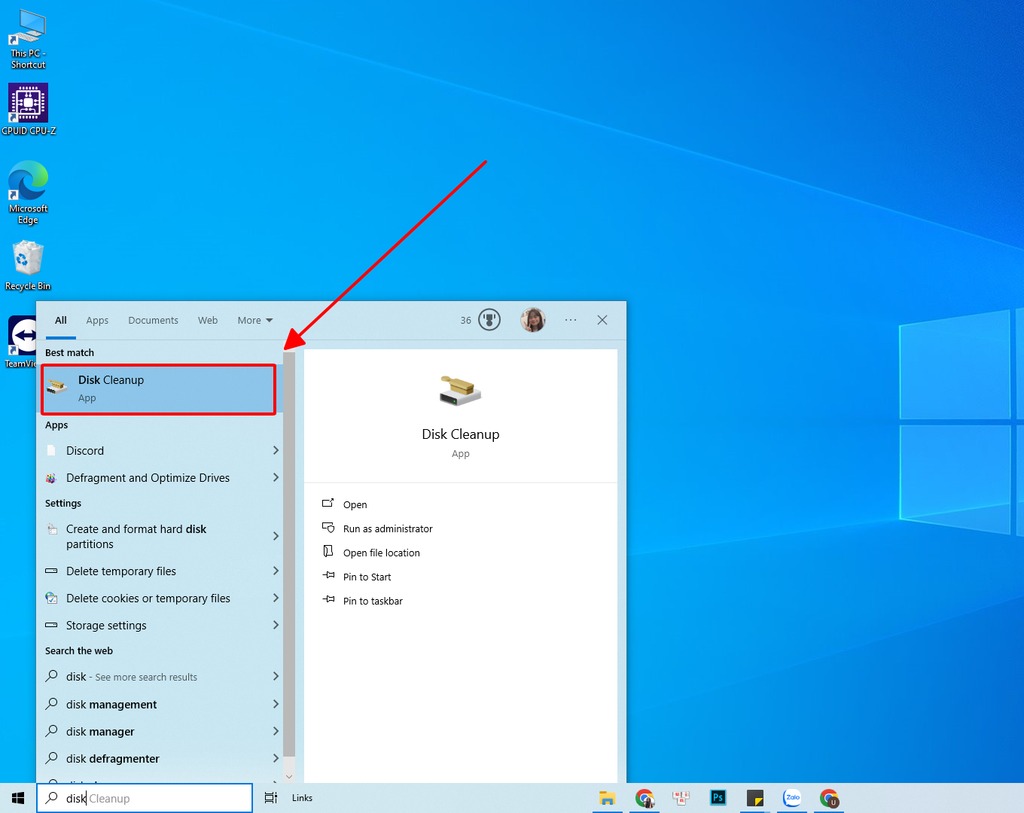Click into the taskbar search box

tap(144, 798)
